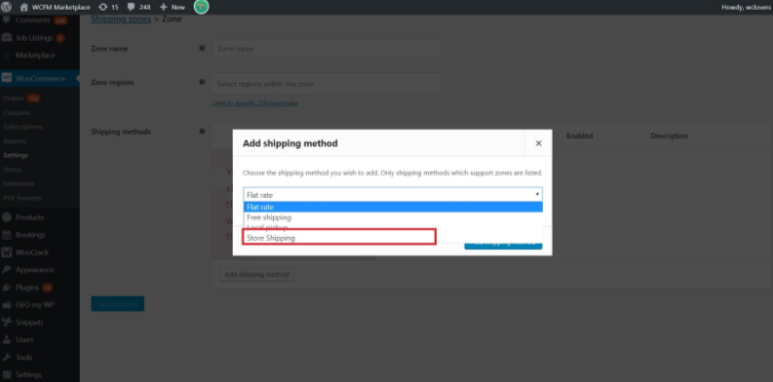This screenshot has height=382, width=773.
Task: Click Add shipping method button below table
Action: [x=257, y=274]
